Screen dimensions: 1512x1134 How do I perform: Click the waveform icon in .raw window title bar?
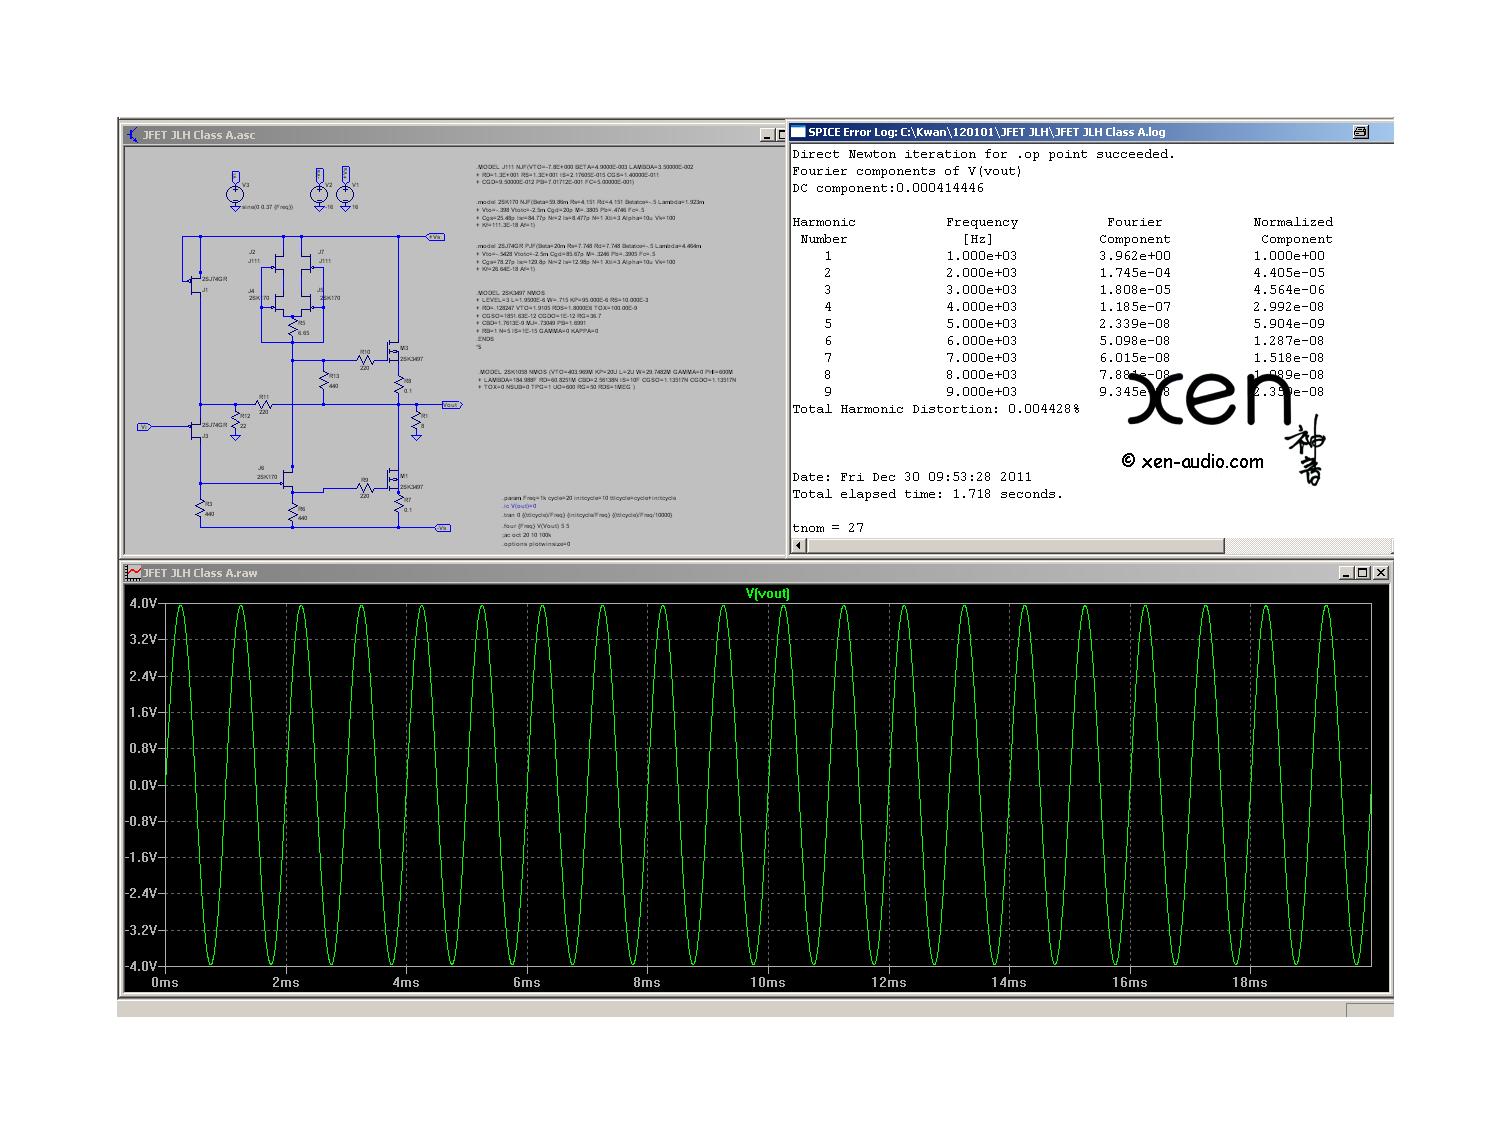[133, 573]
